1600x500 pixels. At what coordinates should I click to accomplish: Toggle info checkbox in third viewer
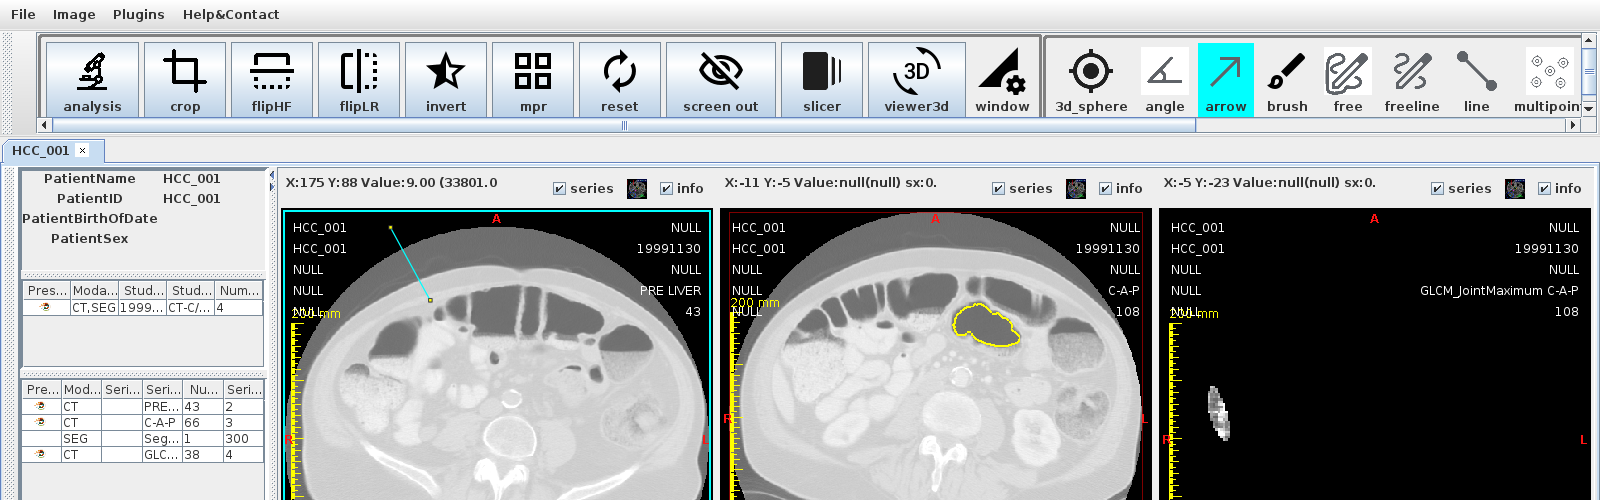pyautogui.click(x=1545, y=189)
